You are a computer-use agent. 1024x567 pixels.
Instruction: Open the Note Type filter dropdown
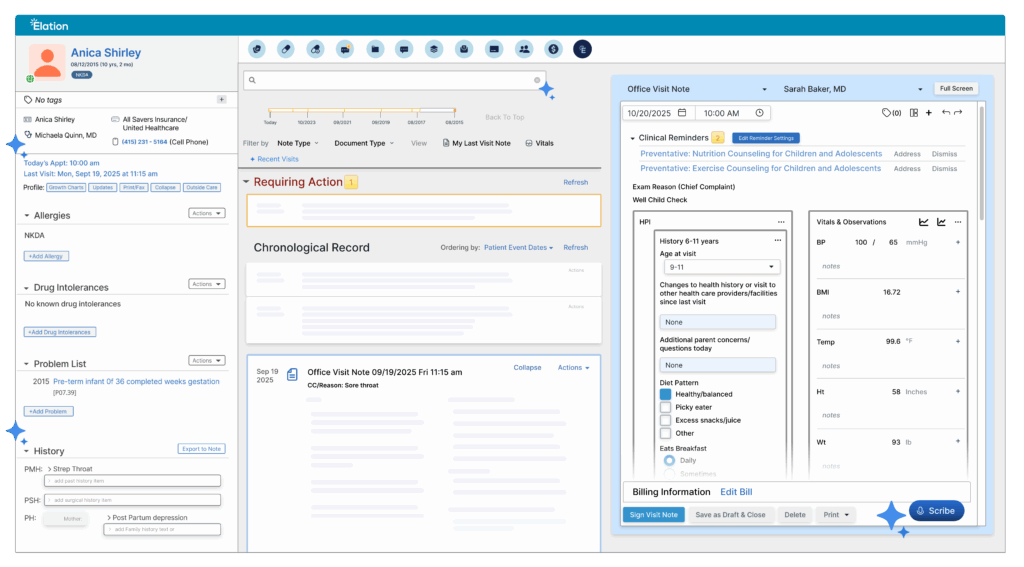[298, 143]
